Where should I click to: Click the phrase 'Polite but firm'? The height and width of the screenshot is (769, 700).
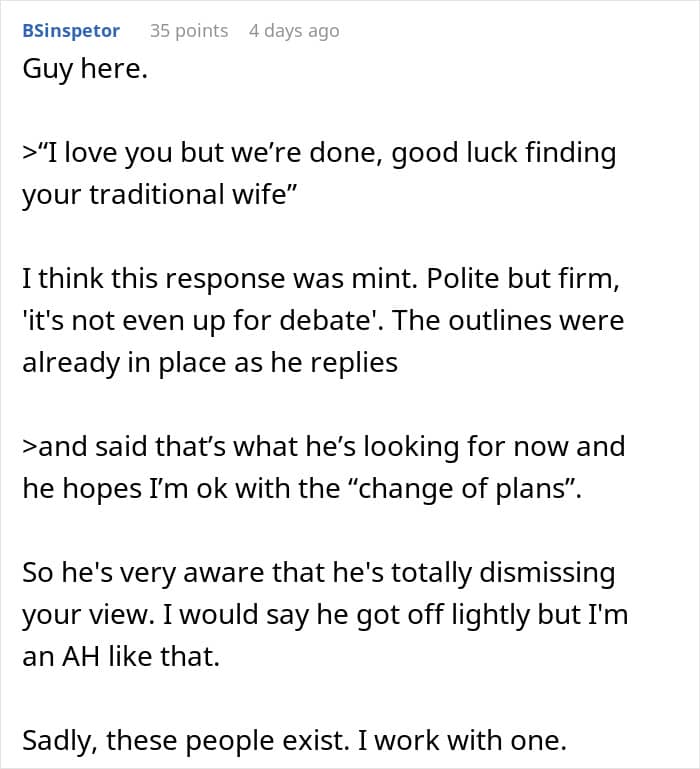click(x=522, y=279)
